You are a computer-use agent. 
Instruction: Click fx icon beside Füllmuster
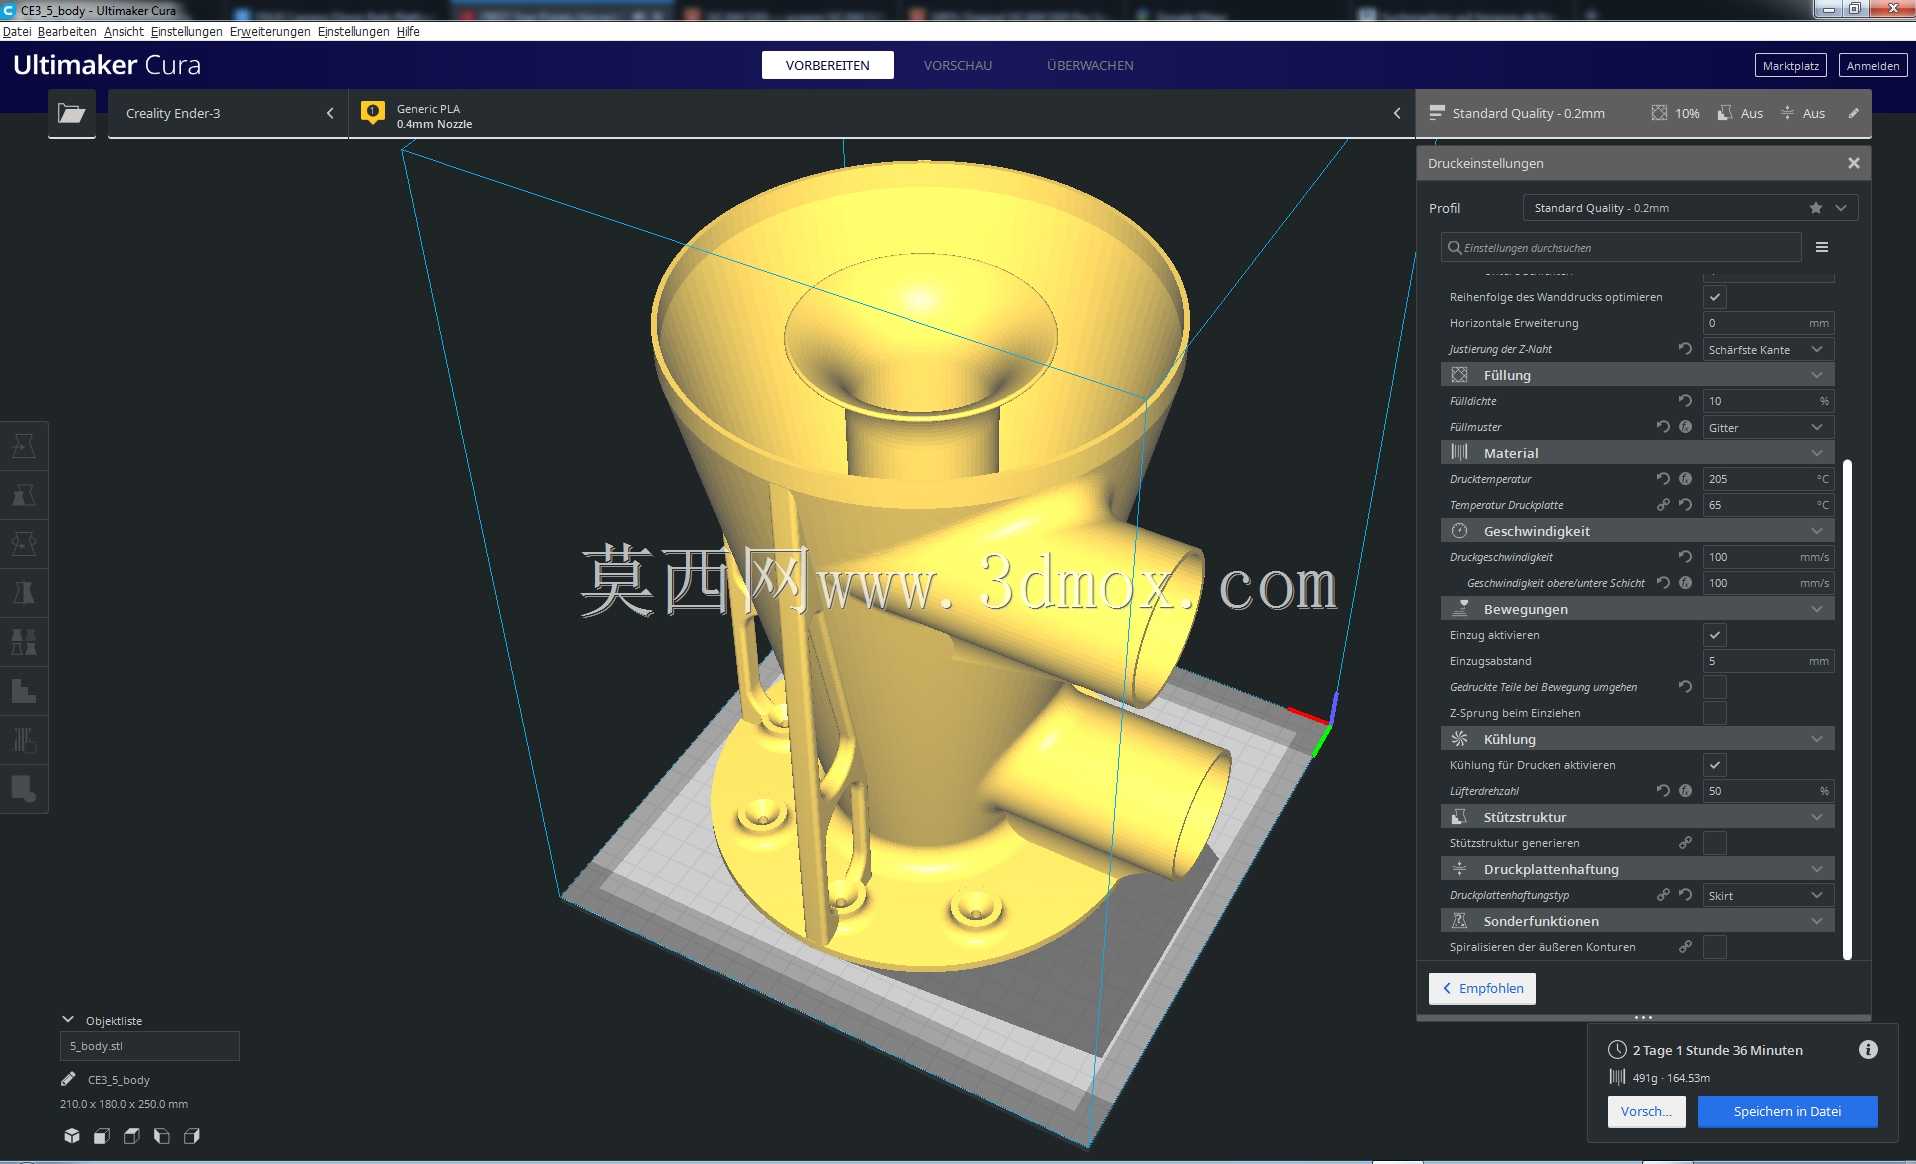pos(1685,427)
